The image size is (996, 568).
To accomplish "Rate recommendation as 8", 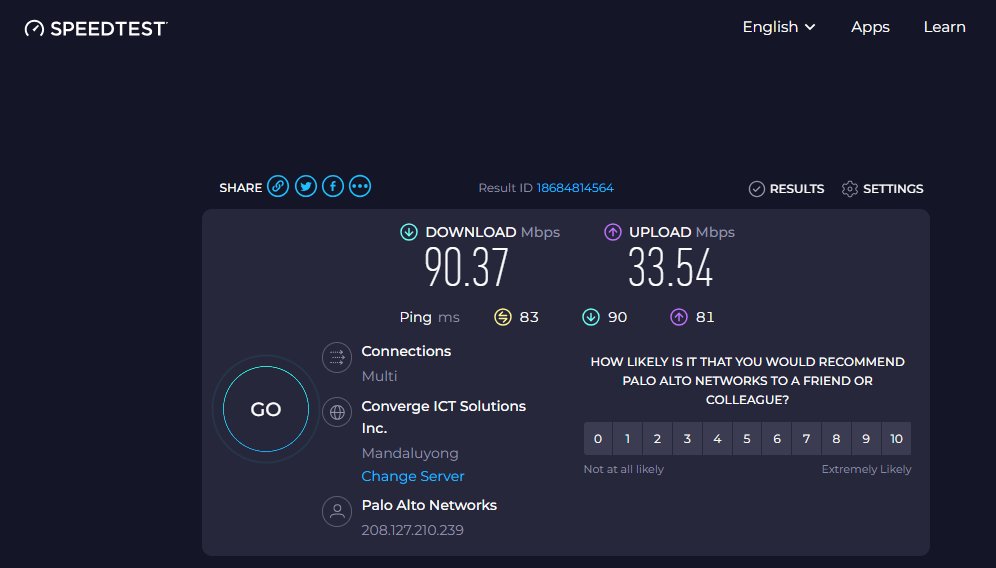I will coord(837,438).
